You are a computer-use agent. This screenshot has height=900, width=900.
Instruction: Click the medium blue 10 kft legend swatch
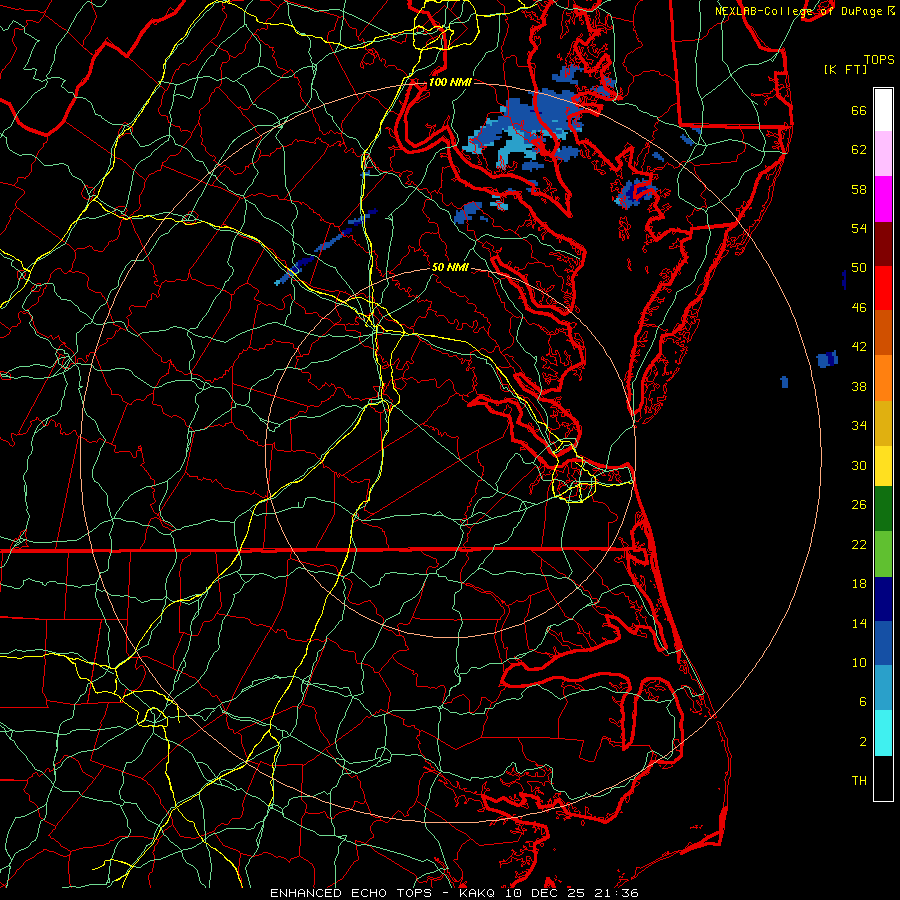pyautogui.click(x=883, y=643)
